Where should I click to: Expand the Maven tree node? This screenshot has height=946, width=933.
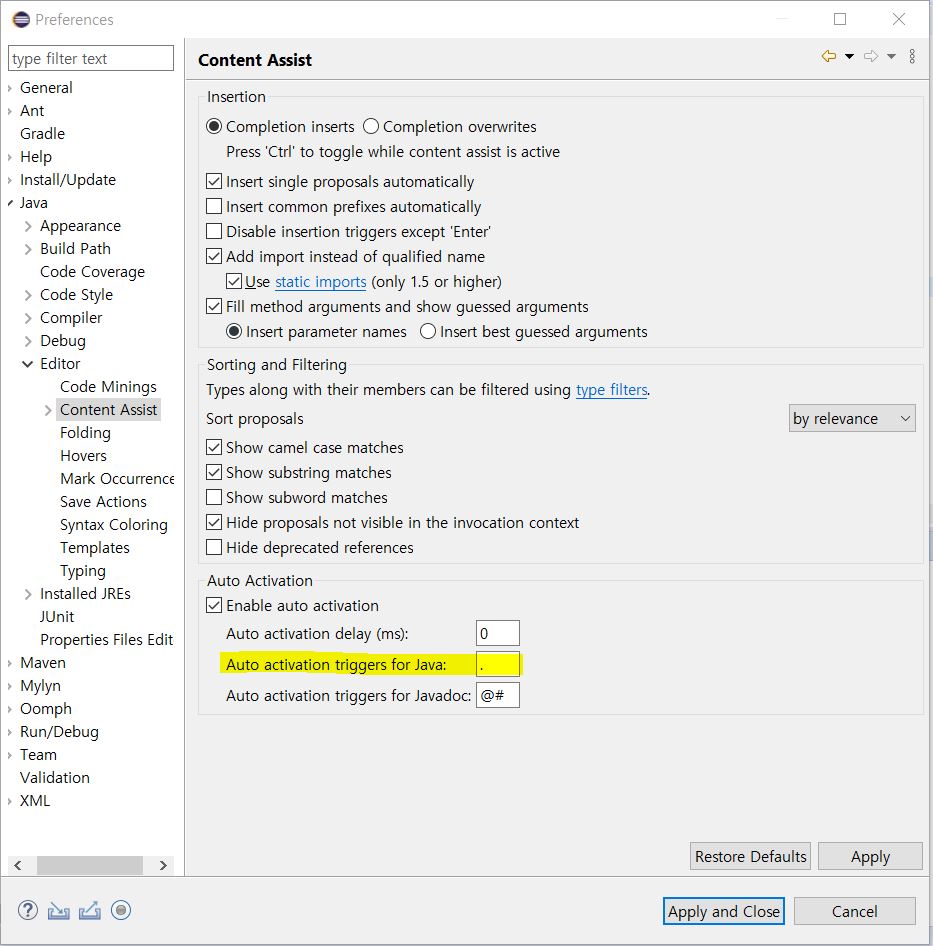tap(10, 663)
